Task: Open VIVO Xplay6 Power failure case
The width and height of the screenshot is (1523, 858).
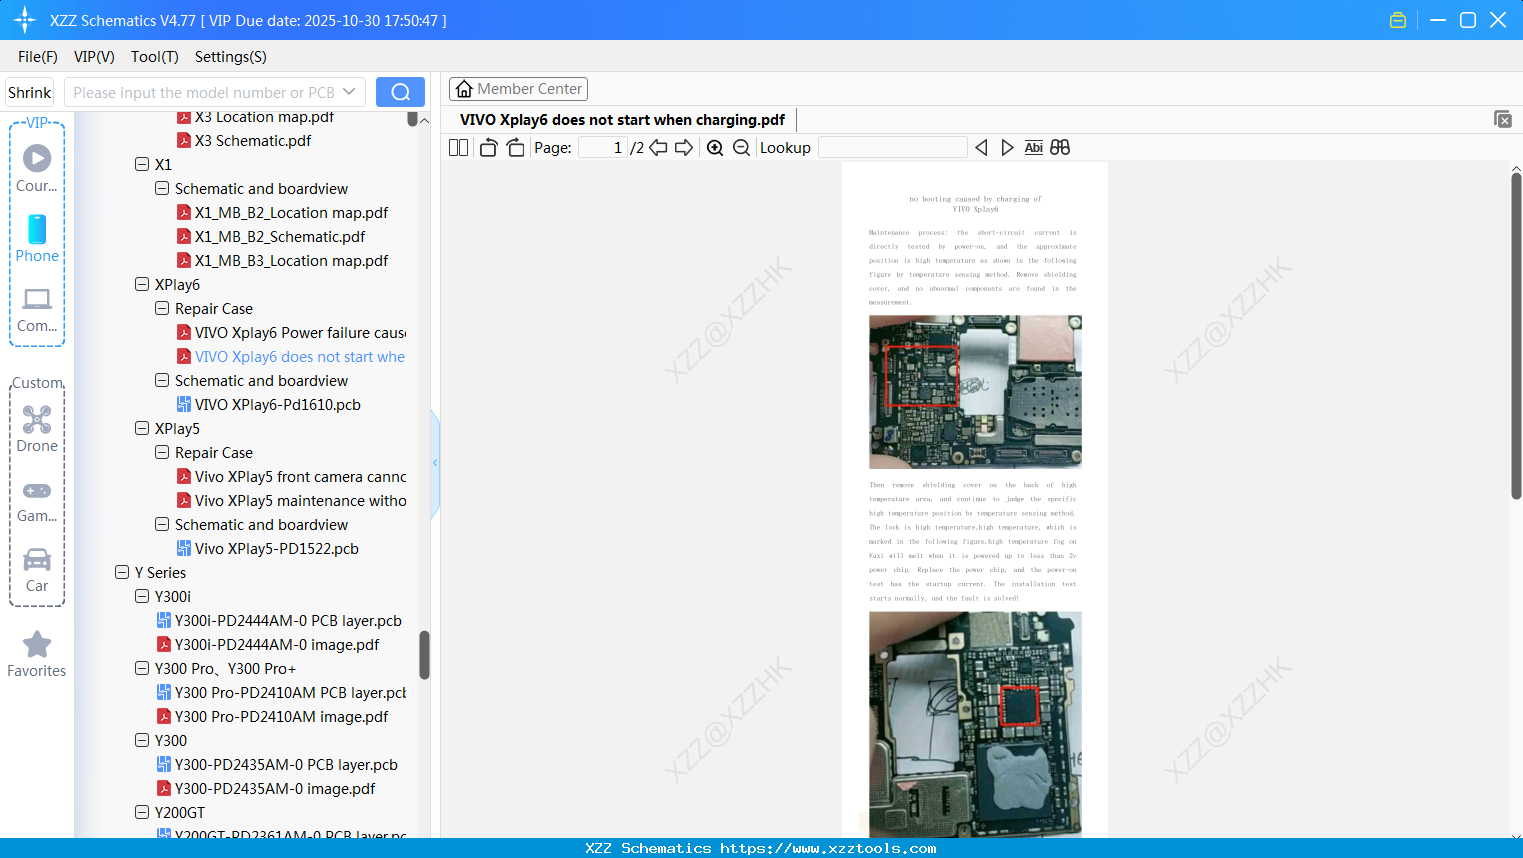Action: 300,333
